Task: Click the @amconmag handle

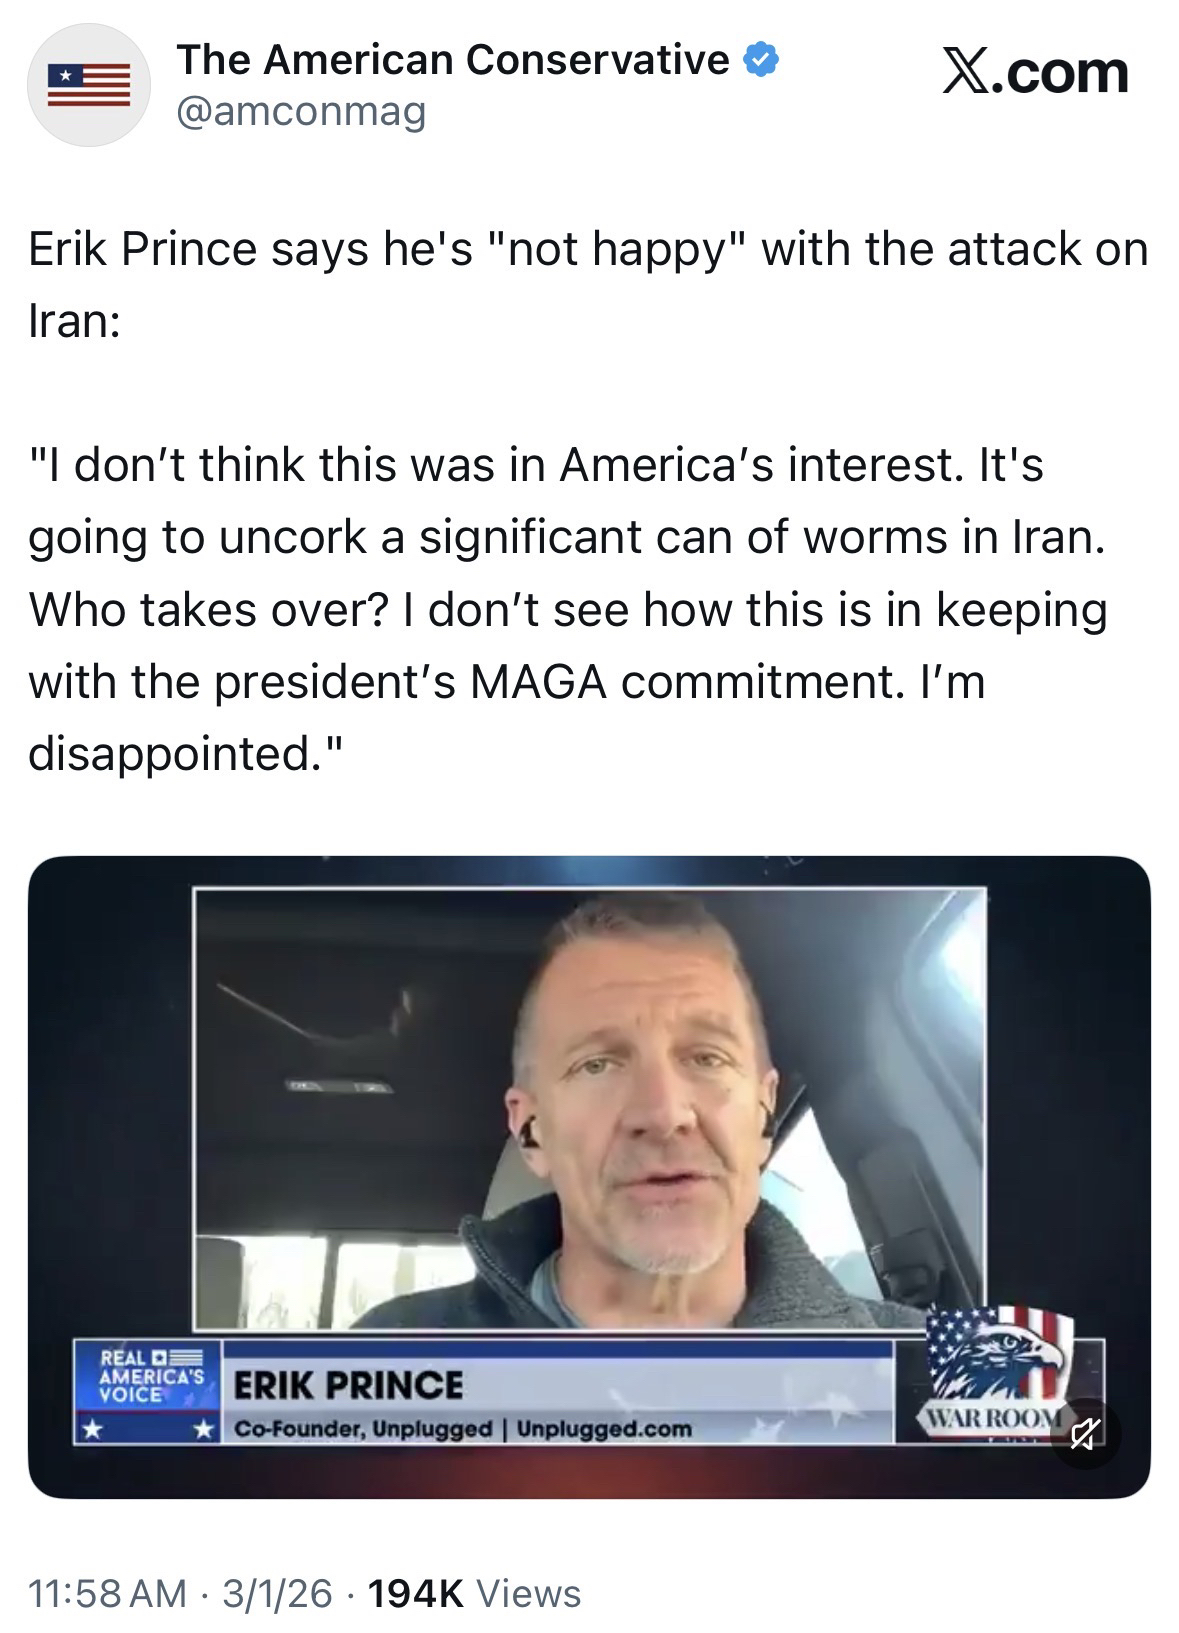Action: 301,112
